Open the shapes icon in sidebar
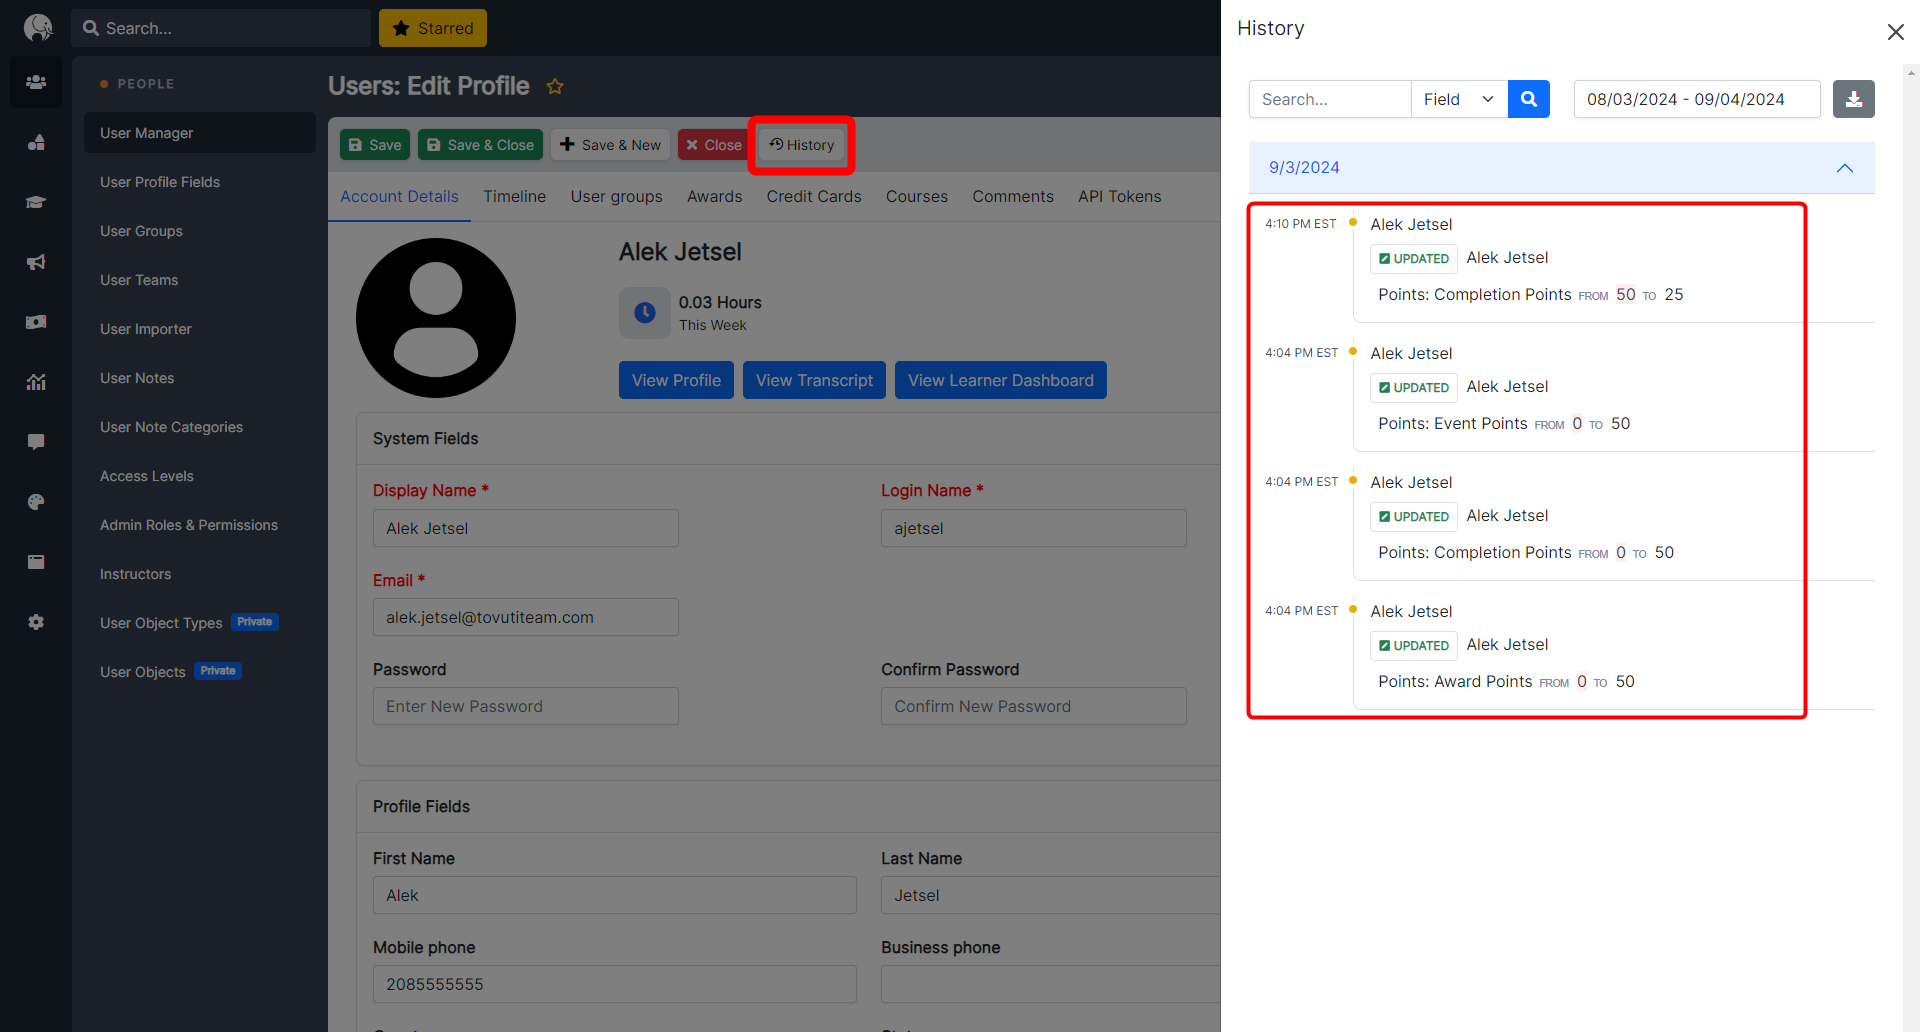Screen dimensions: 1920x1032 36,142
